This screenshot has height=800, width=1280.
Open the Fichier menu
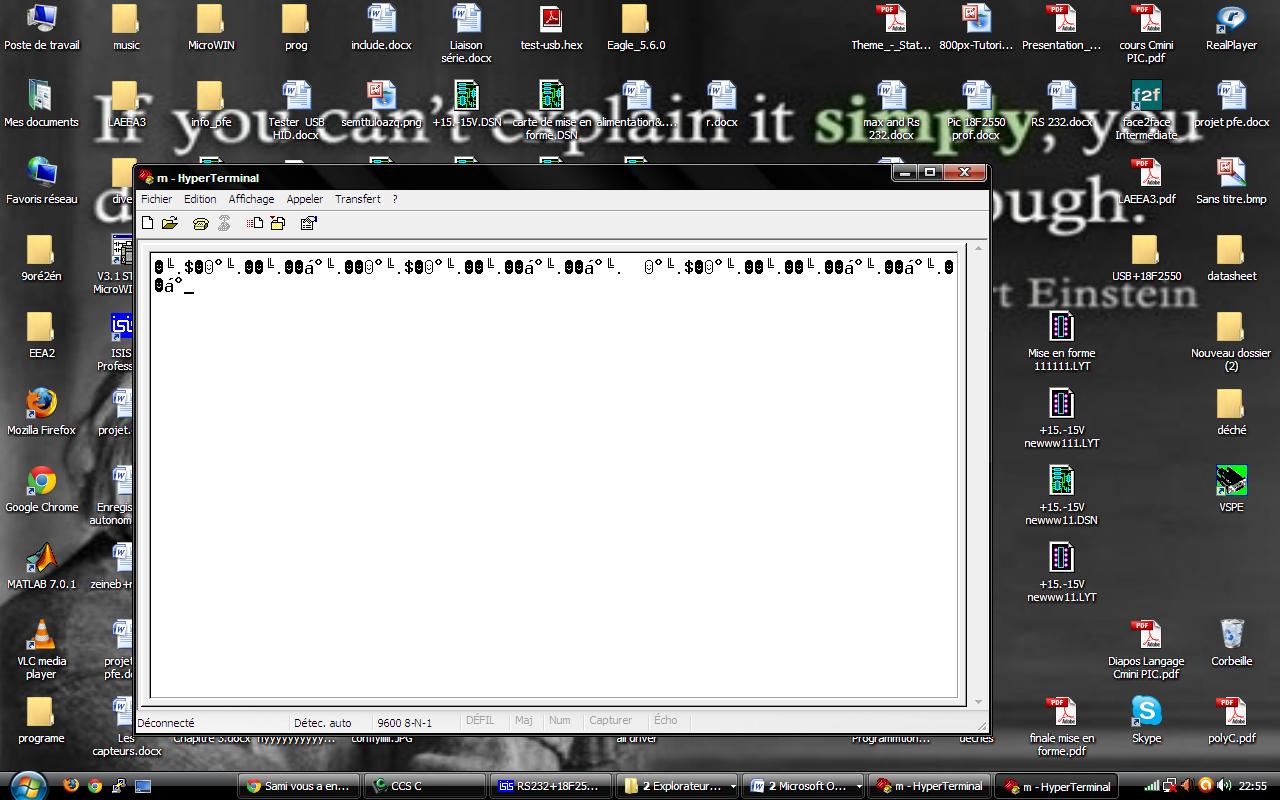tap(157, 199)
